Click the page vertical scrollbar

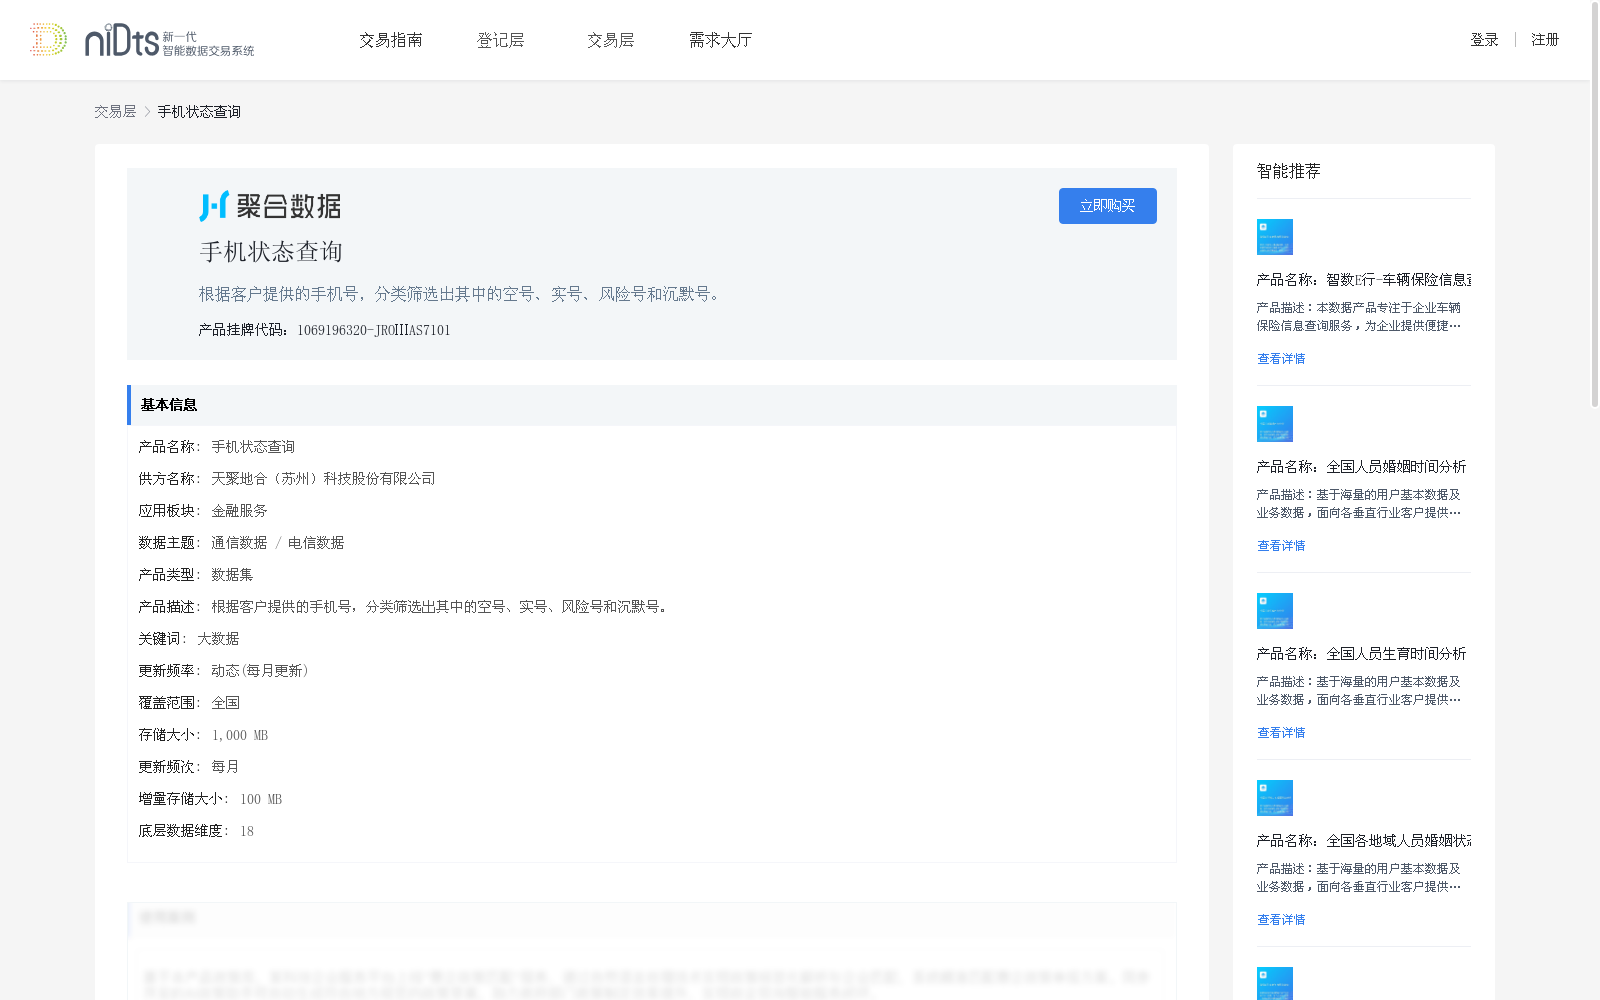pos(1595,205)
